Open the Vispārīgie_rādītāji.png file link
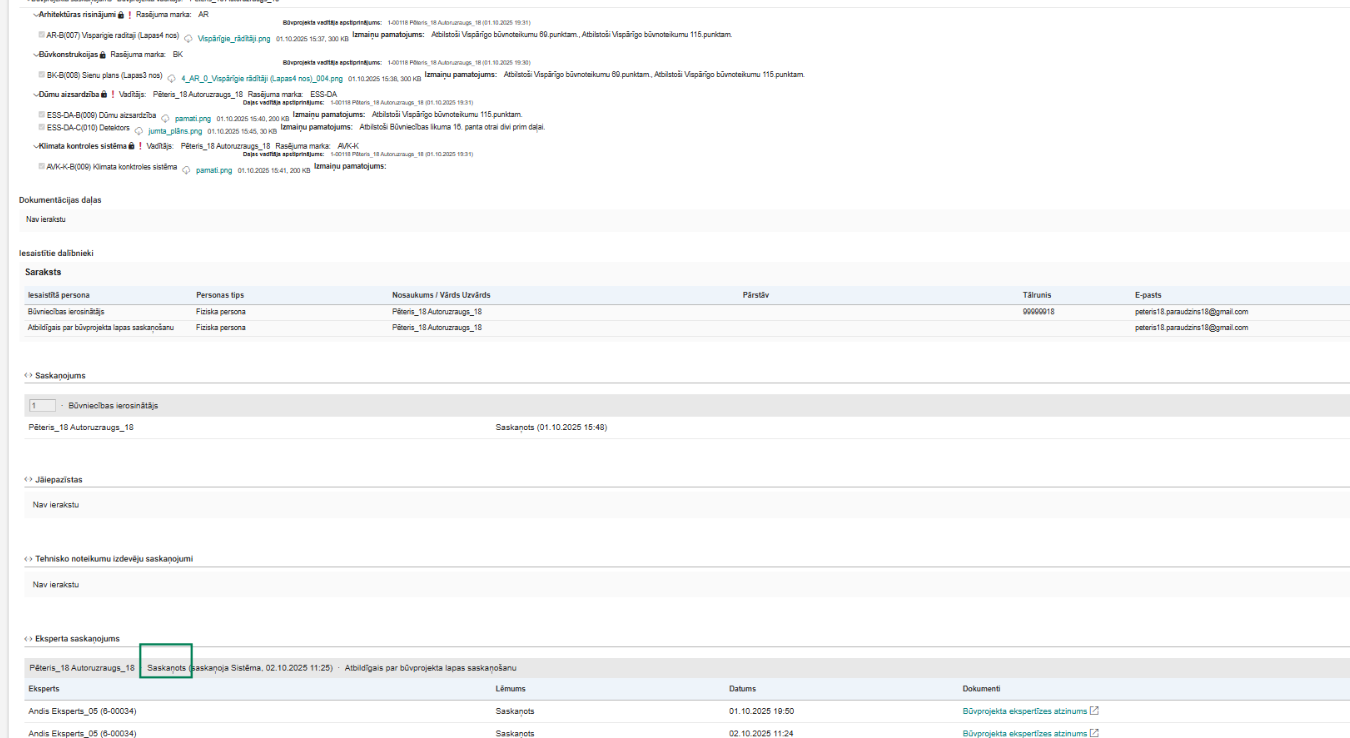The width and height of the screenshot is (1350, 738). pyautogui.click(x=234, y=38)
